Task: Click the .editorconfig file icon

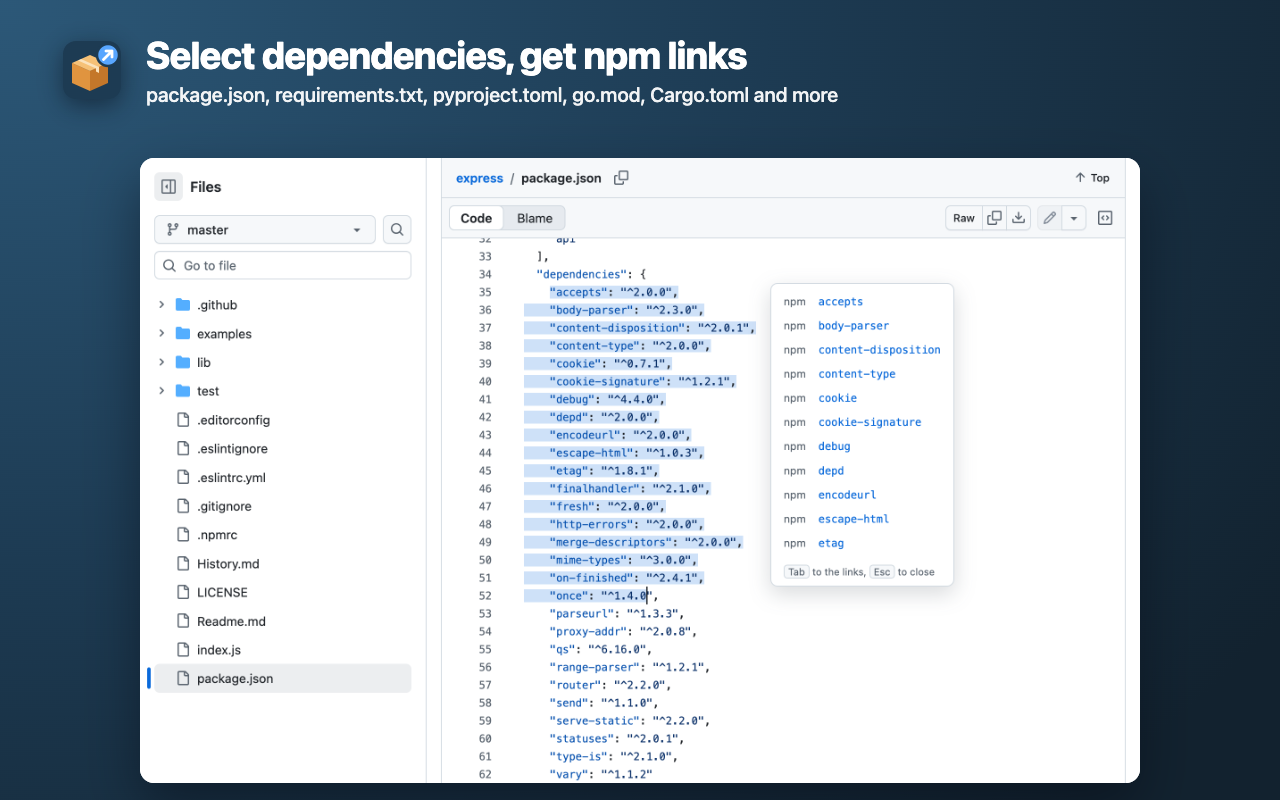Action: tap(183, 420)
